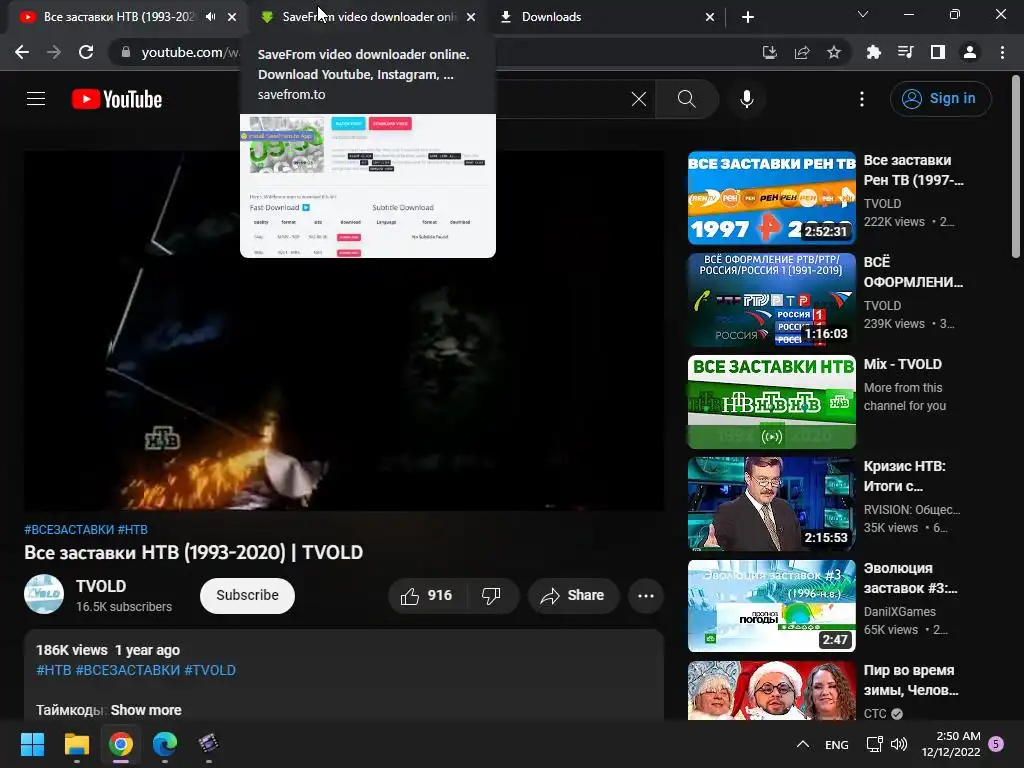Open ВСЁ ОФОРМЛЕНИЕ РТВ/РТР video thumbnail
Image resolution: width=1024 pixels, height=768 pixels.
(x=771, y=300)
